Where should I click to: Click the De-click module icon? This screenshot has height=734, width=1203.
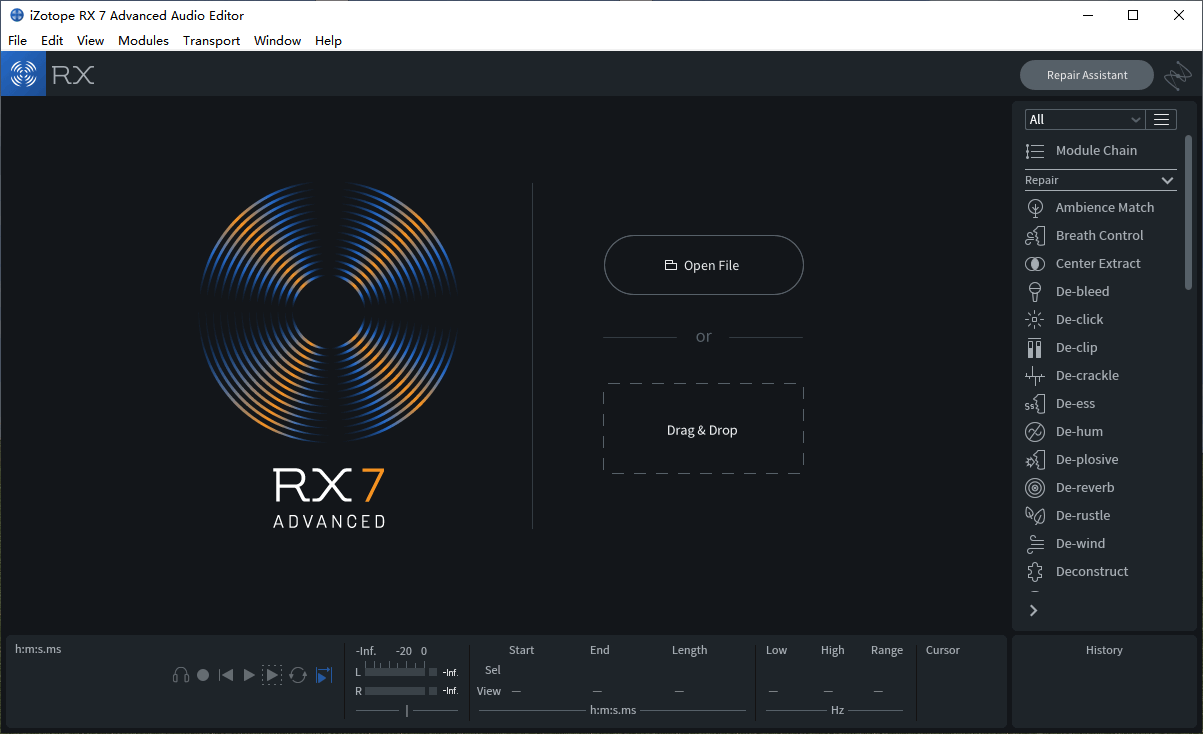pyautogui.click(x=1035, y=320)
